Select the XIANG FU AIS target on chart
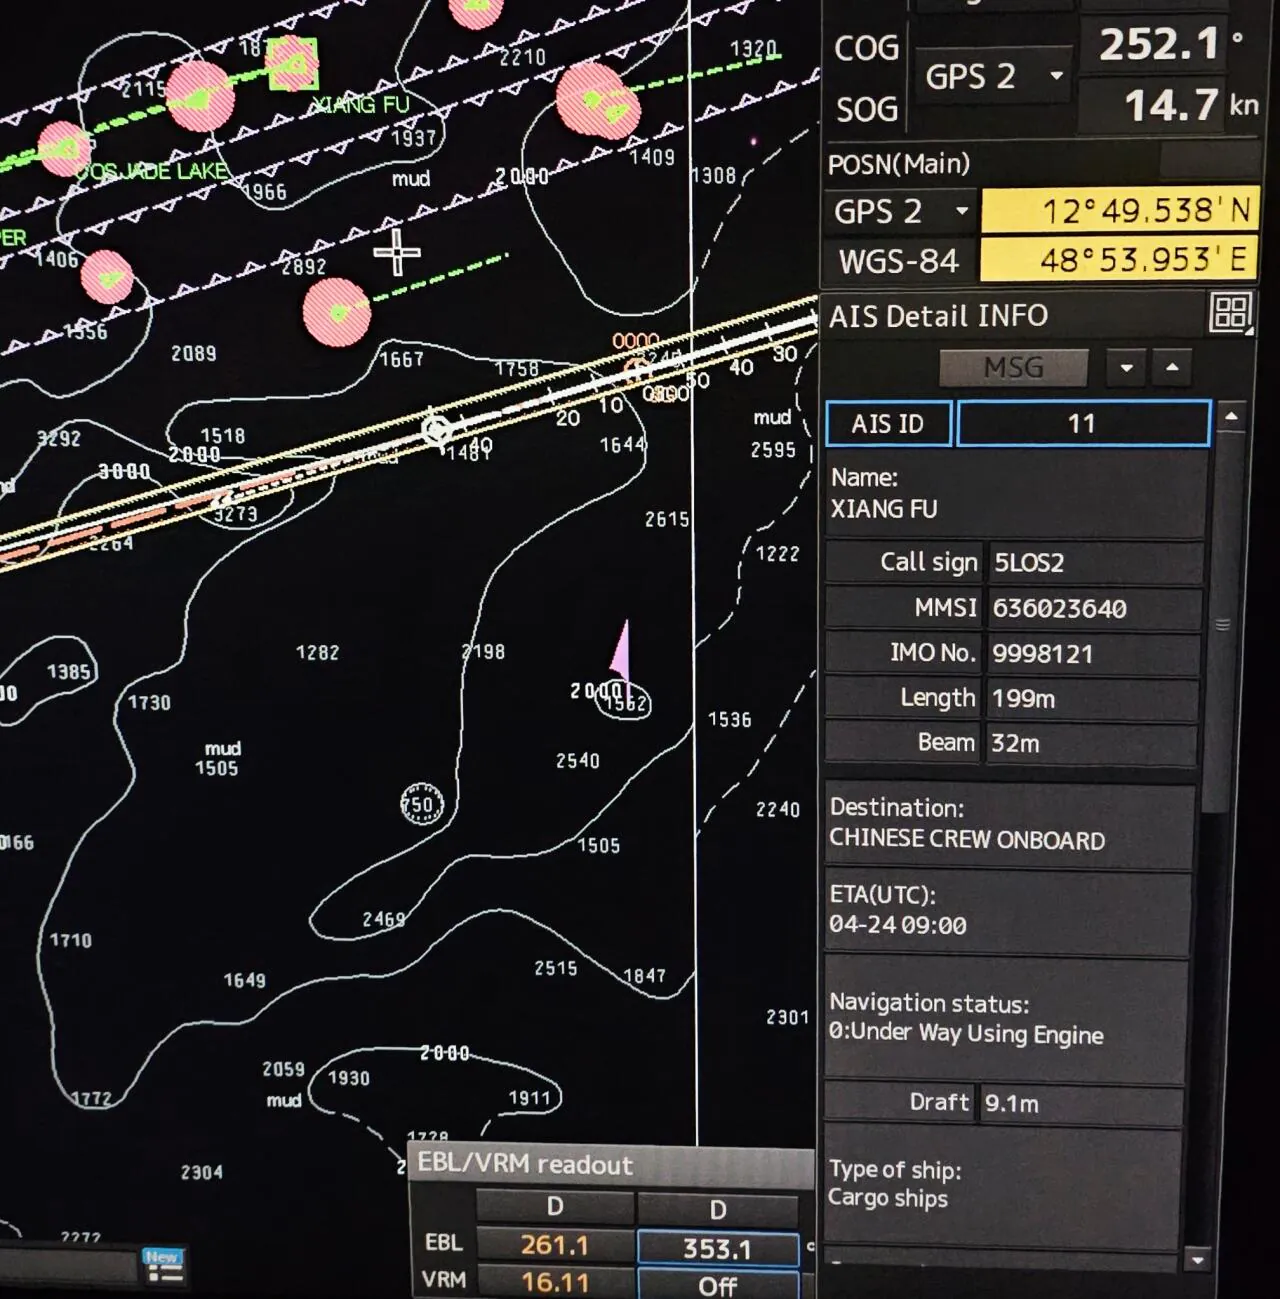The height and width of the screenshot is (1299, 1280). [292, 65]
